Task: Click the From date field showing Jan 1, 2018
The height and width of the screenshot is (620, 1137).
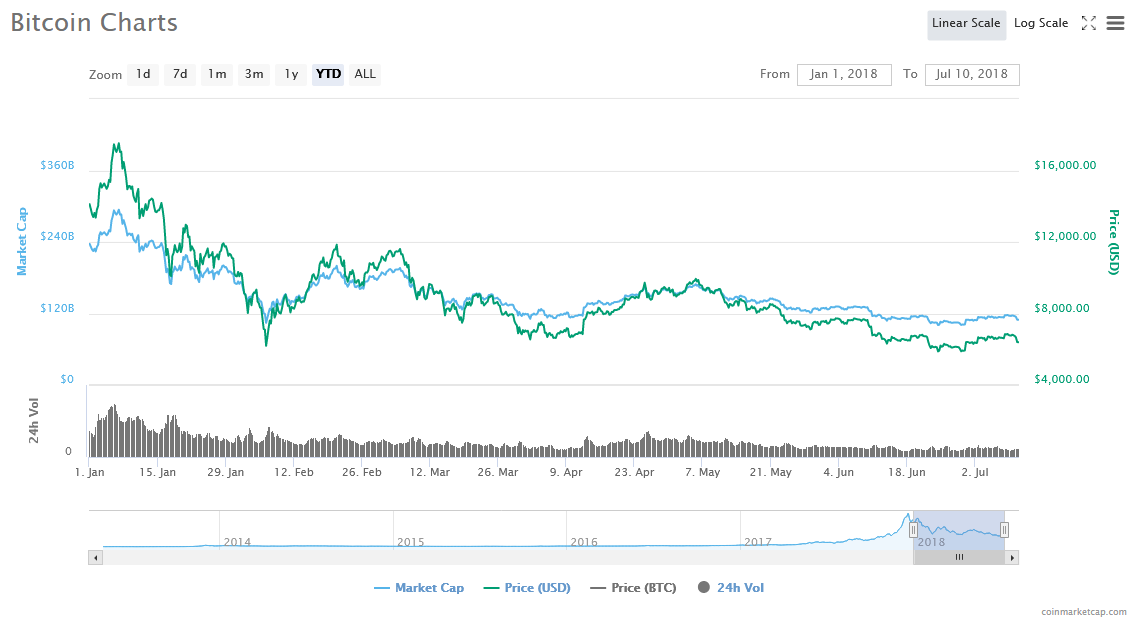Action: pos(844,74)
